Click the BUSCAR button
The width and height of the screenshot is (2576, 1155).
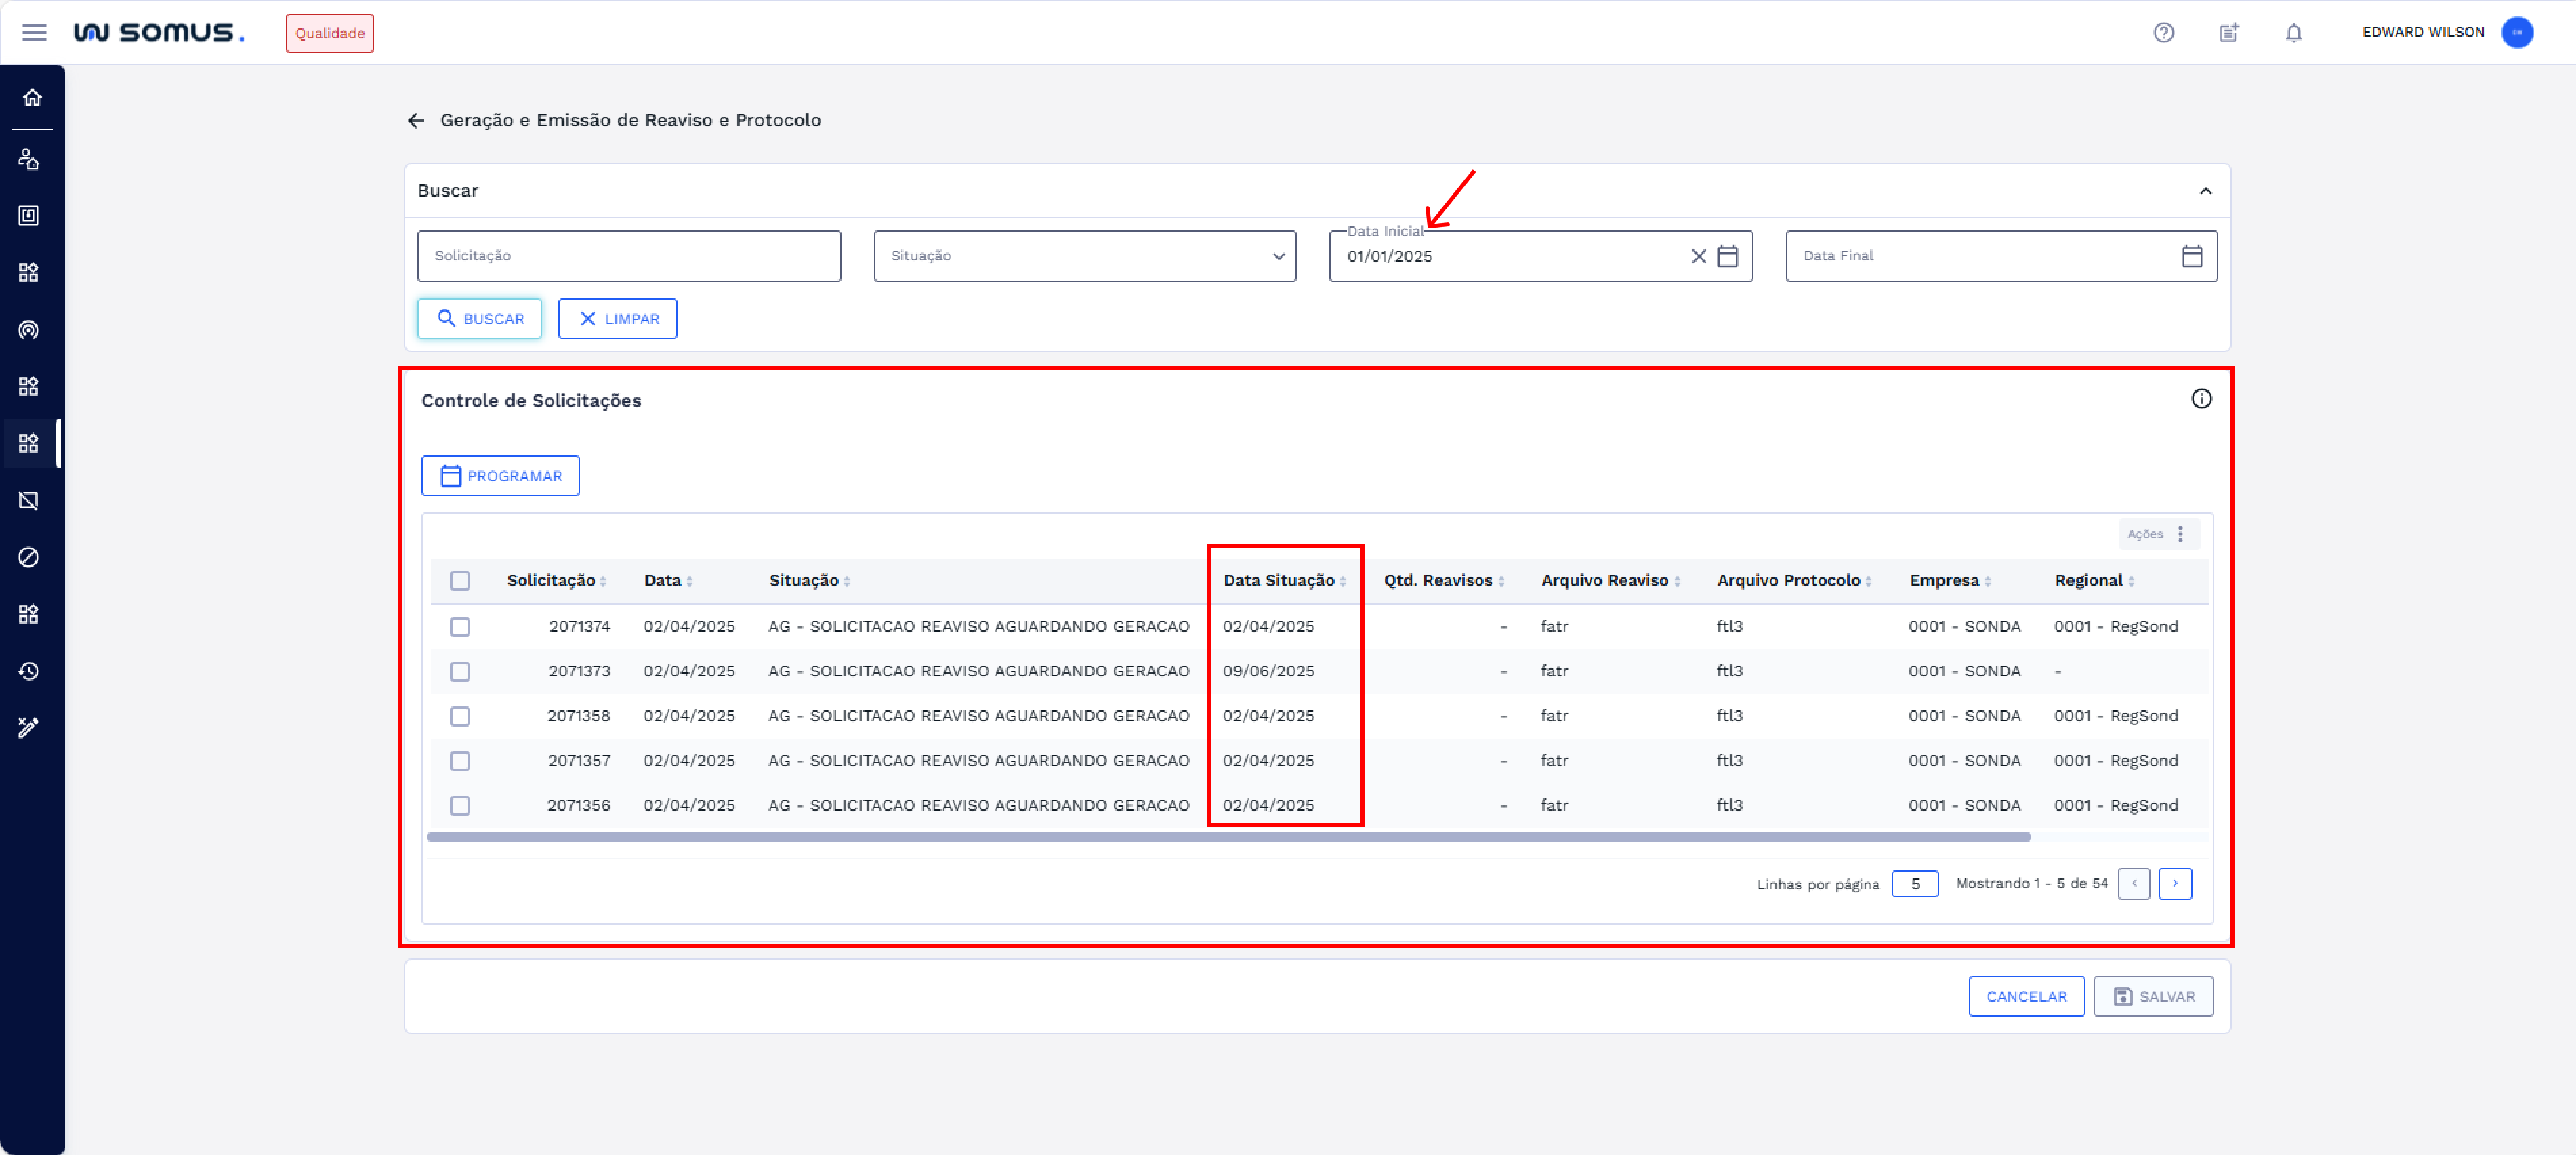(480, 318)
